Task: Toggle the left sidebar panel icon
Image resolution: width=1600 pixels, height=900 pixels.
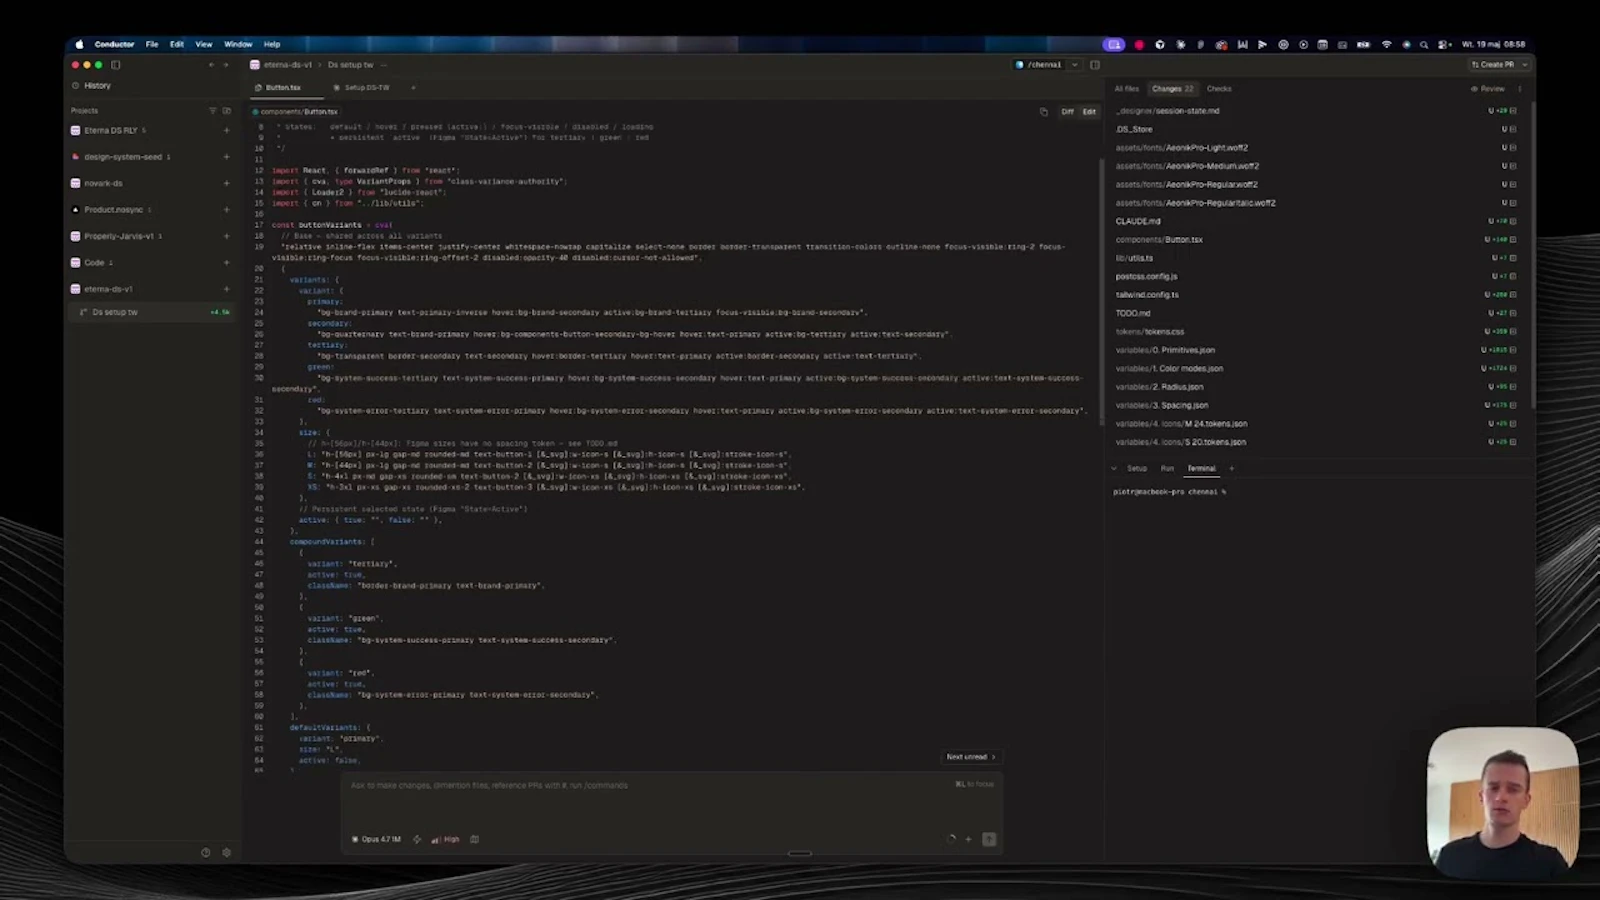Action: click(x=116, y=65)
